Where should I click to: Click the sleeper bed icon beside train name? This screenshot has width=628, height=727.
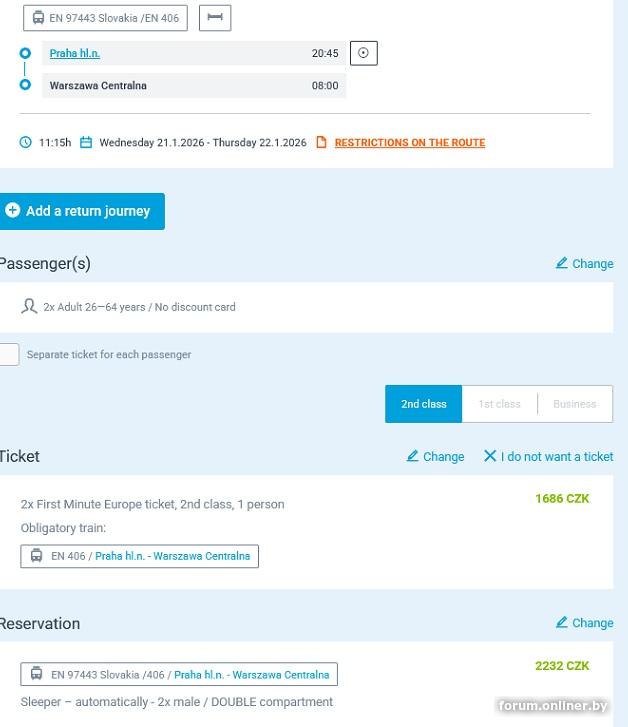coord(215,18)
